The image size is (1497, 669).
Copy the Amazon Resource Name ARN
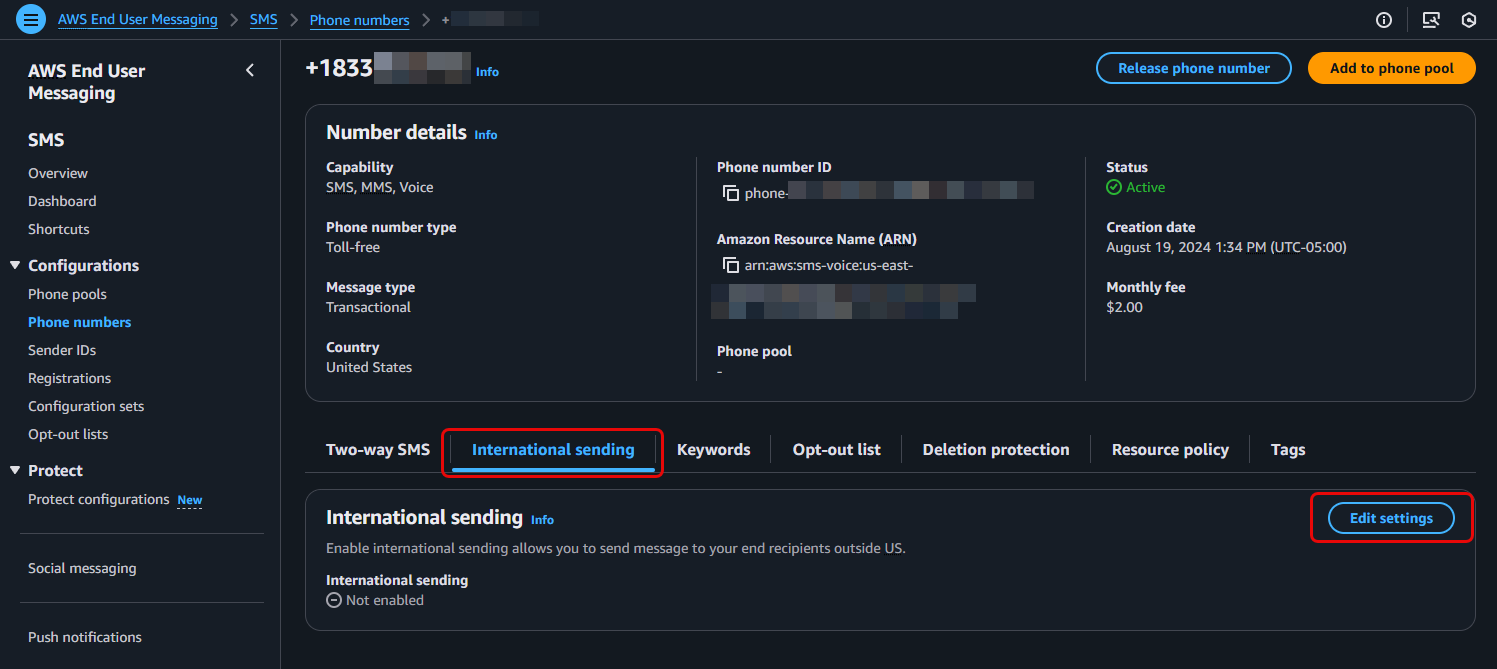point(731,265)
